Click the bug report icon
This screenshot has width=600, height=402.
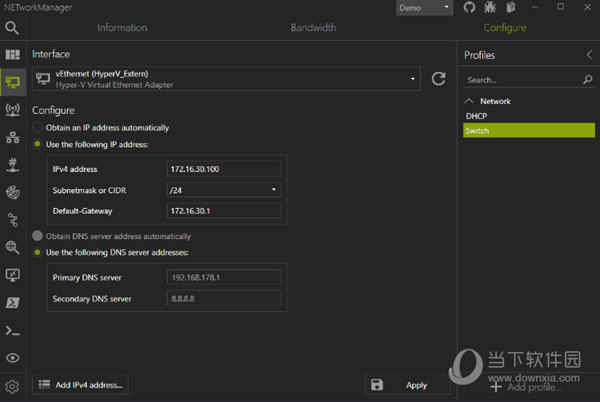point(489,8)
